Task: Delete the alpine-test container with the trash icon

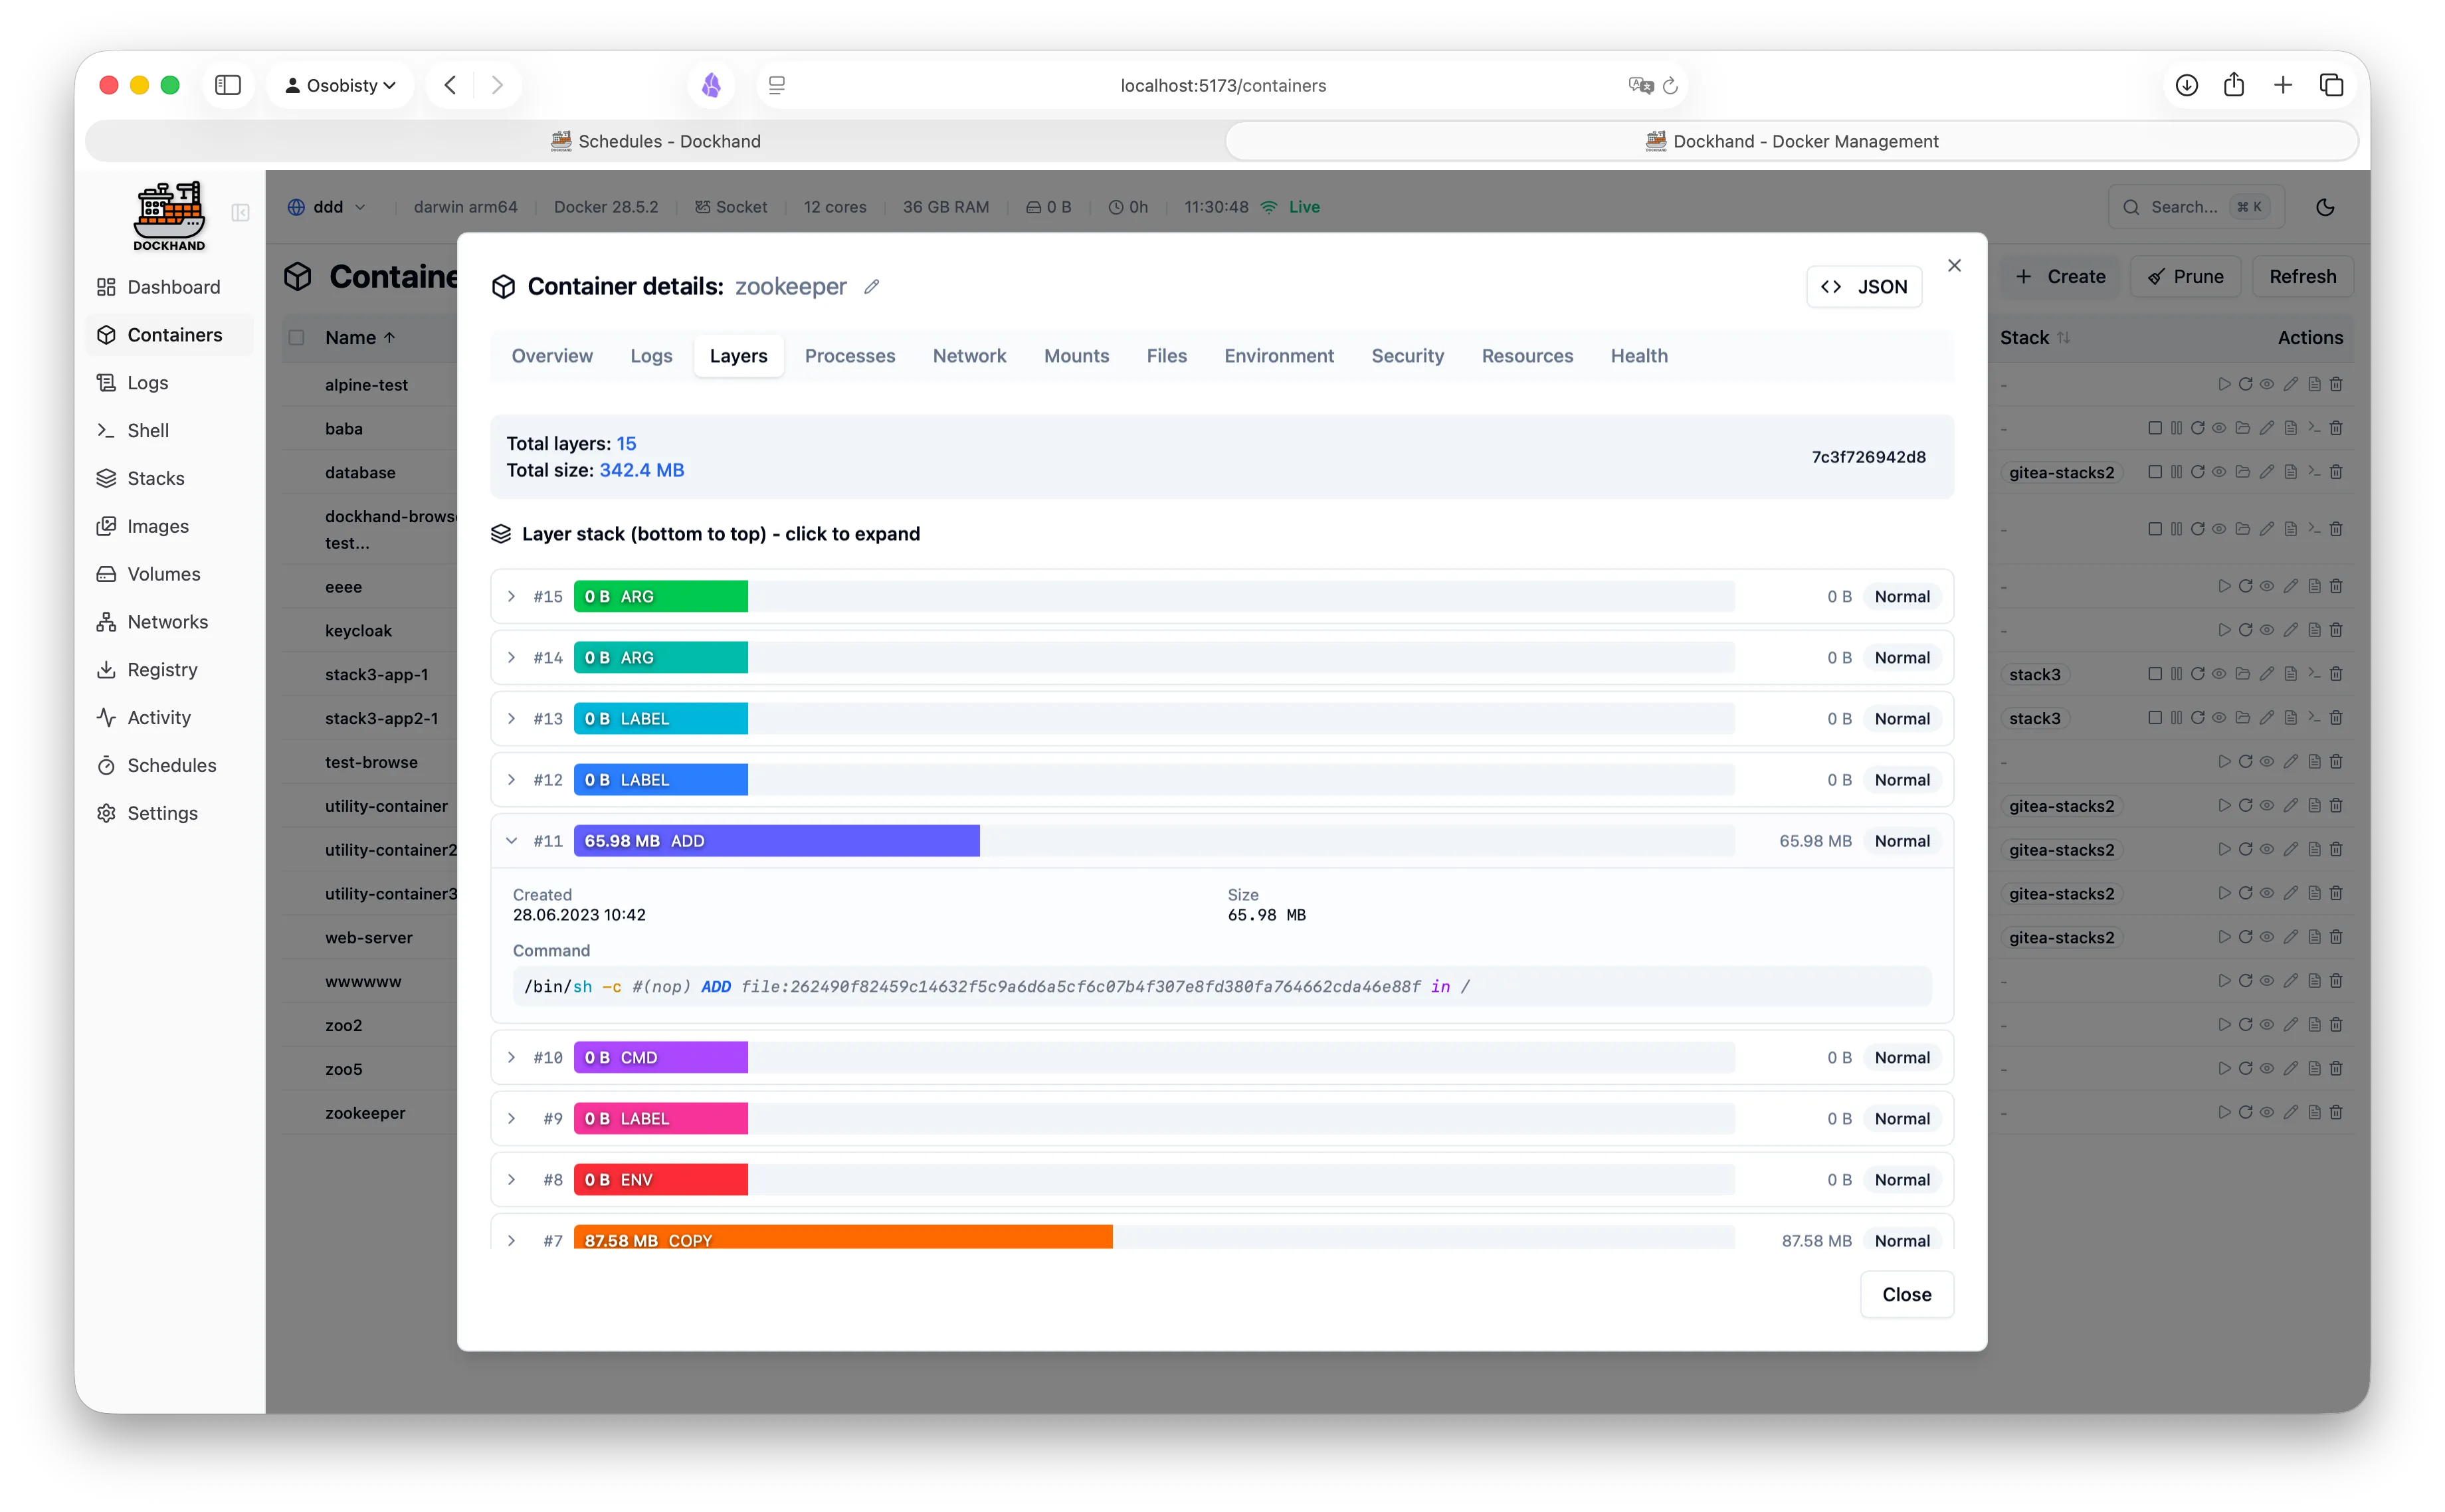Action: click(2335, 384)
